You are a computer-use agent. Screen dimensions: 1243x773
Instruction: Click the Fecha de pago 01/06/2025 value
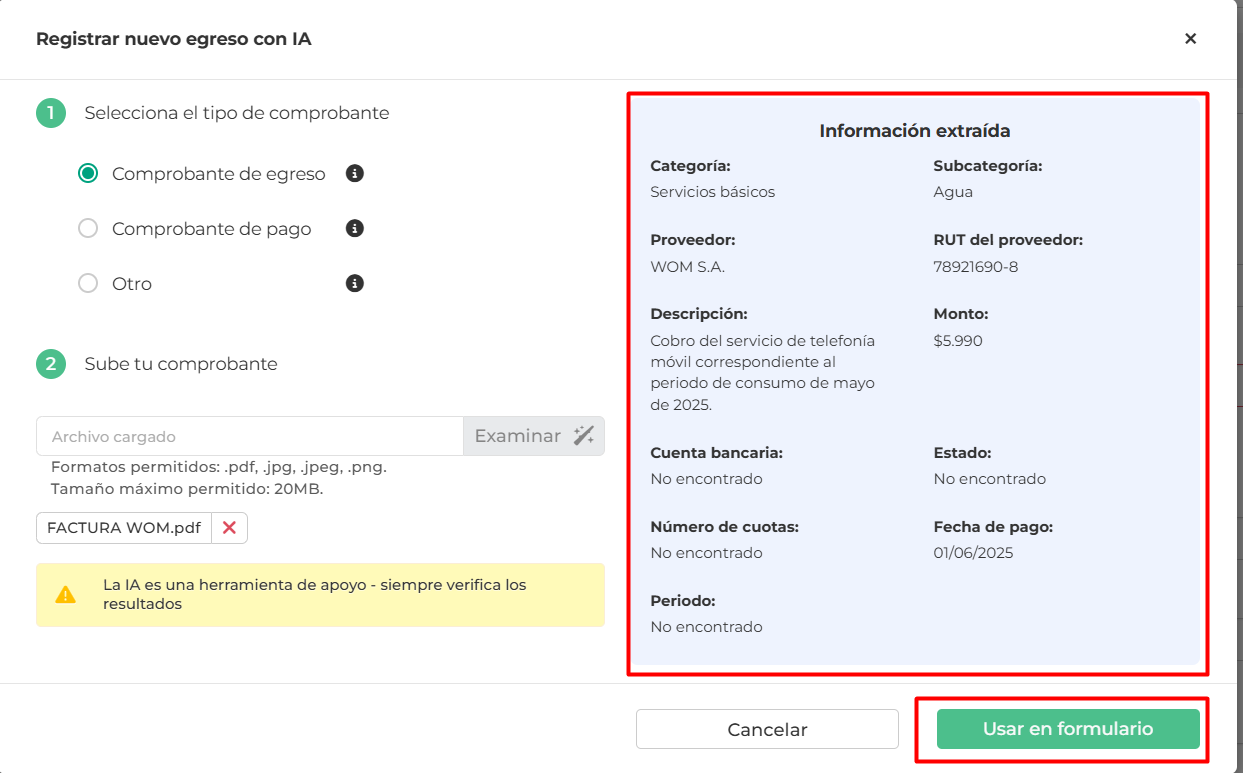point(973,553)
